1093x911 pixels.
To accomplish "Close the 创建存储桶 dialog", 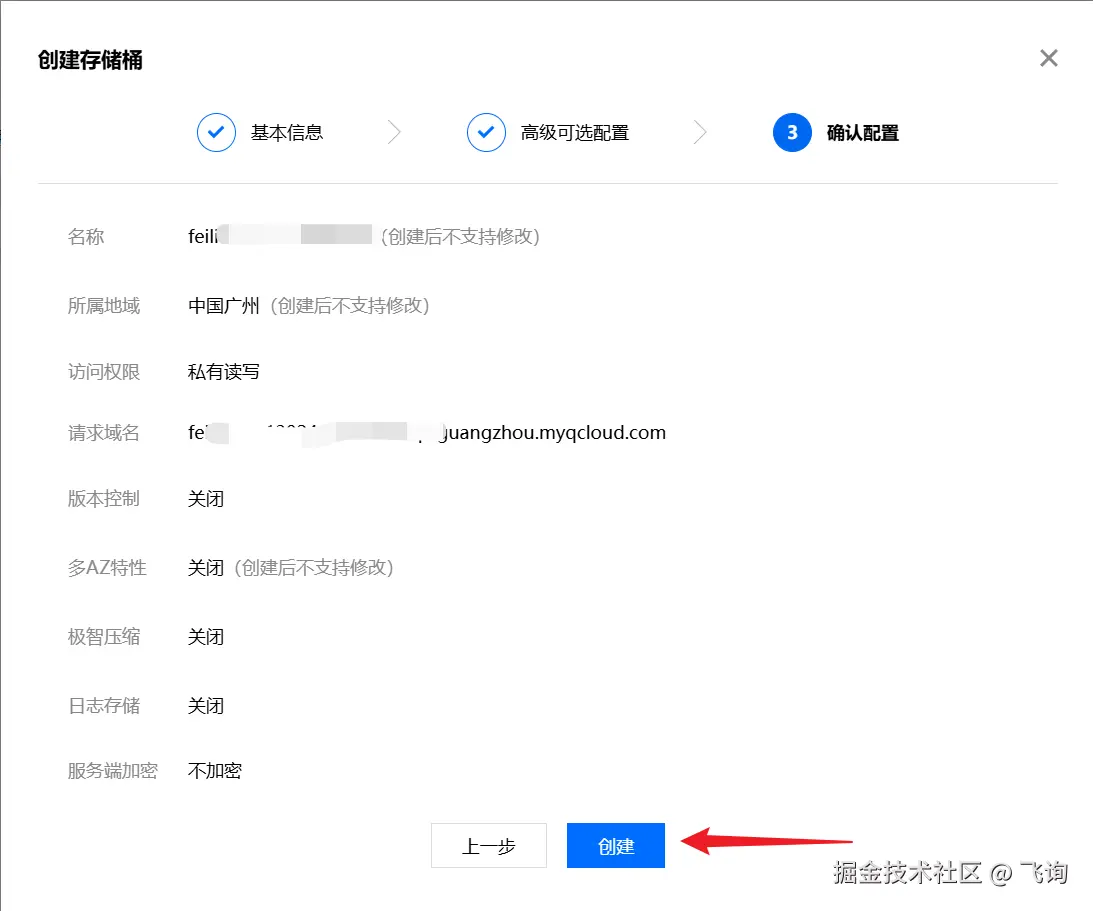I will pyautogui.click(x=1048, y=58).
